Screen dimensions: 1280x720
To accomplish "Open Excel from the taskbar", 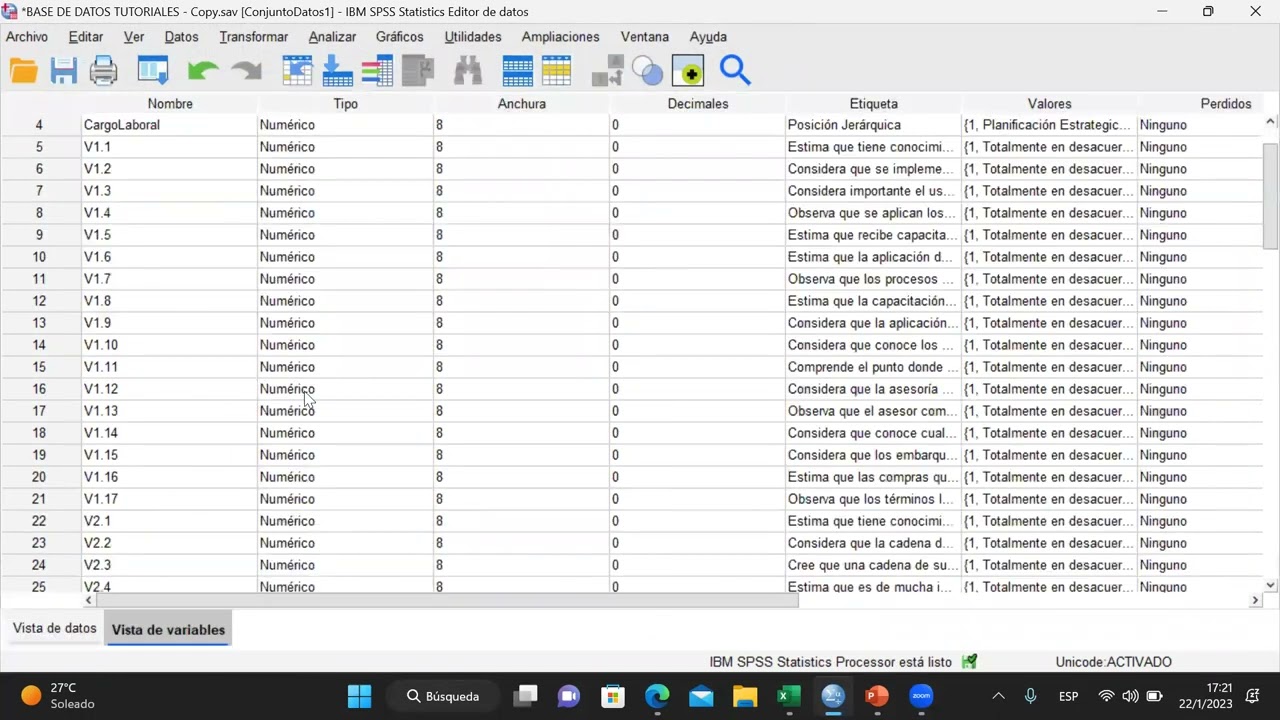I will pos(789,696).
